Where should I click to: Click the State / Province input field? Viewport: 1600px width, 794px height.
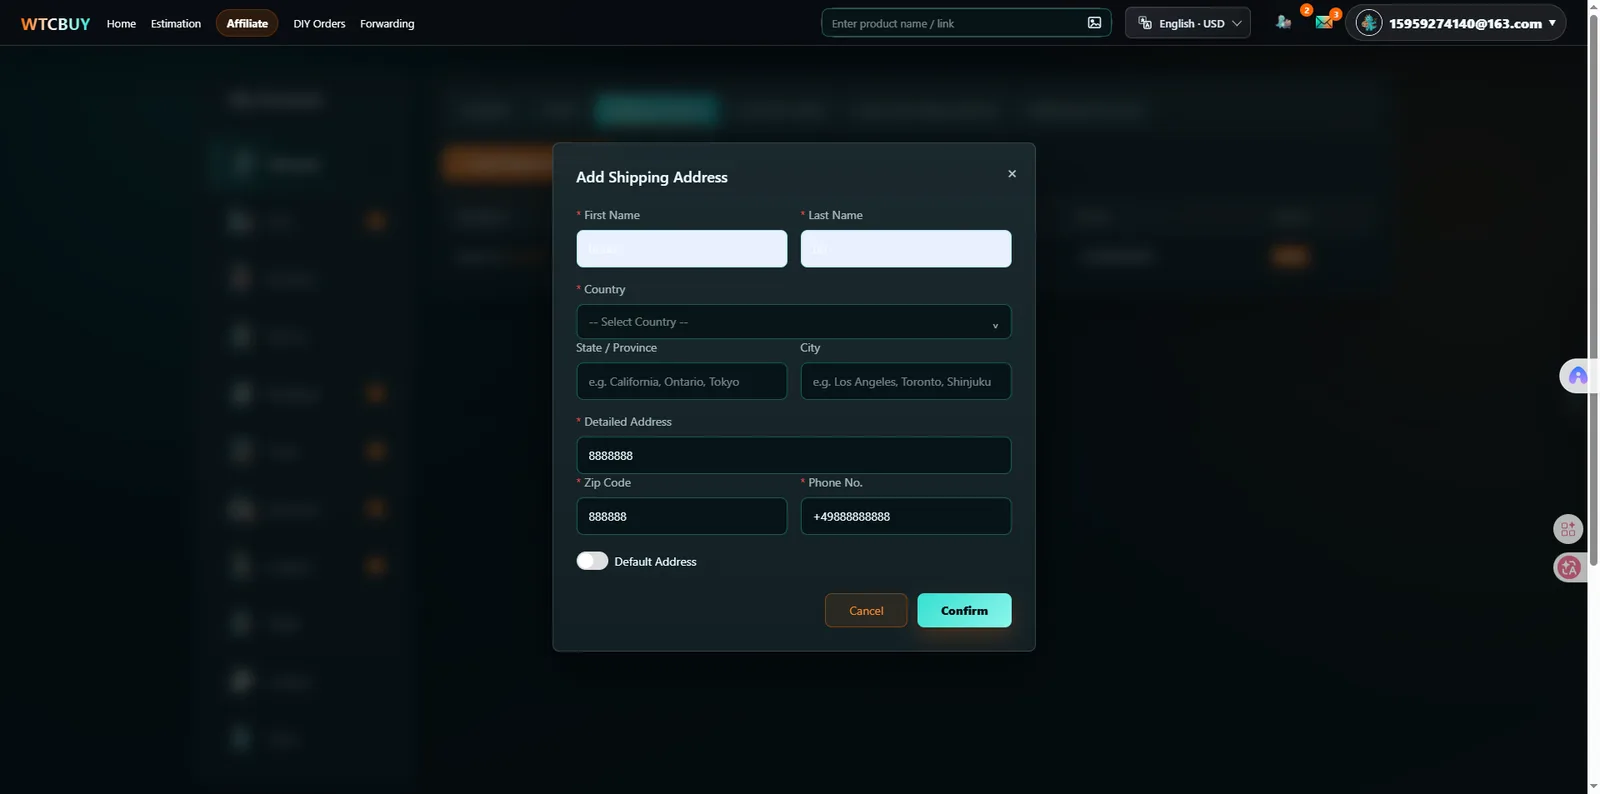[681, 381]
